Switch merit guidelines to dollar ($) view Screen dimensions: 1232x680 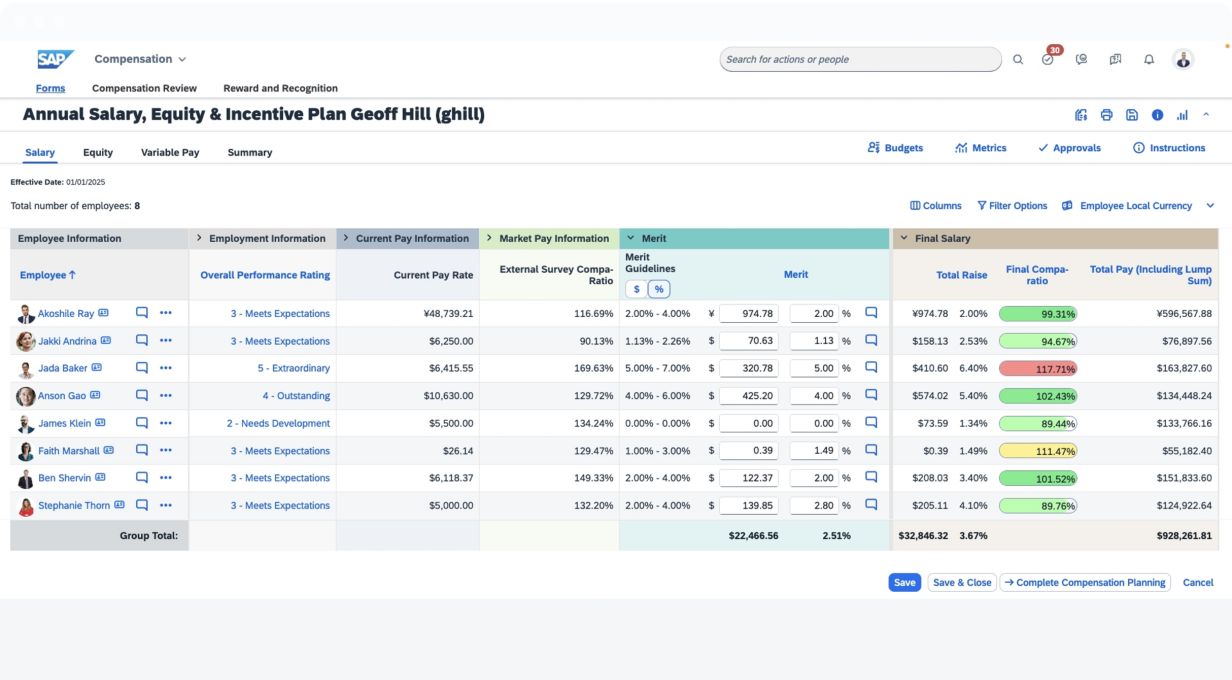pyautogui.click(x=637, y=289)
